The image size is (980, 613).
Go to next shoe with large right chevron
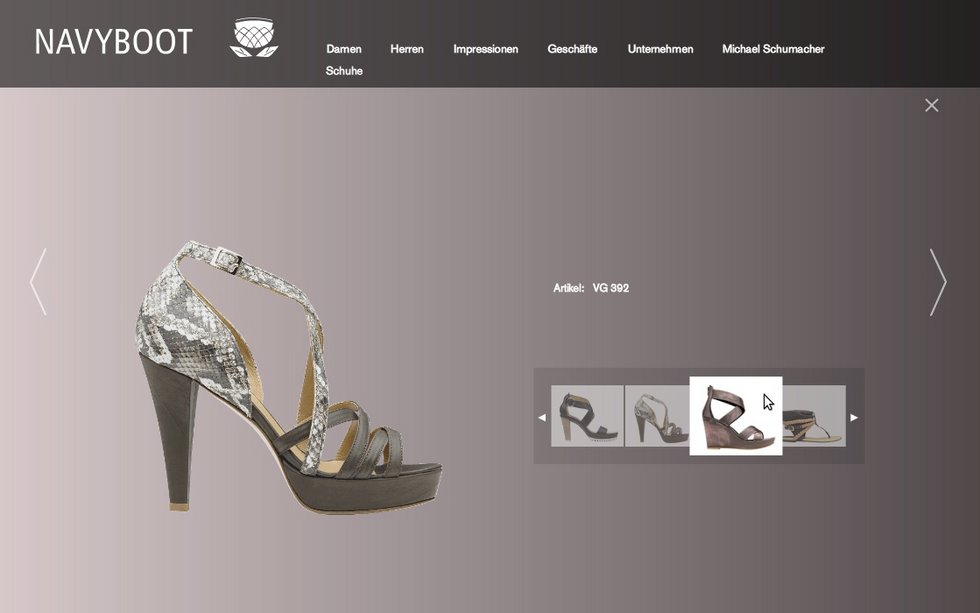938,282
